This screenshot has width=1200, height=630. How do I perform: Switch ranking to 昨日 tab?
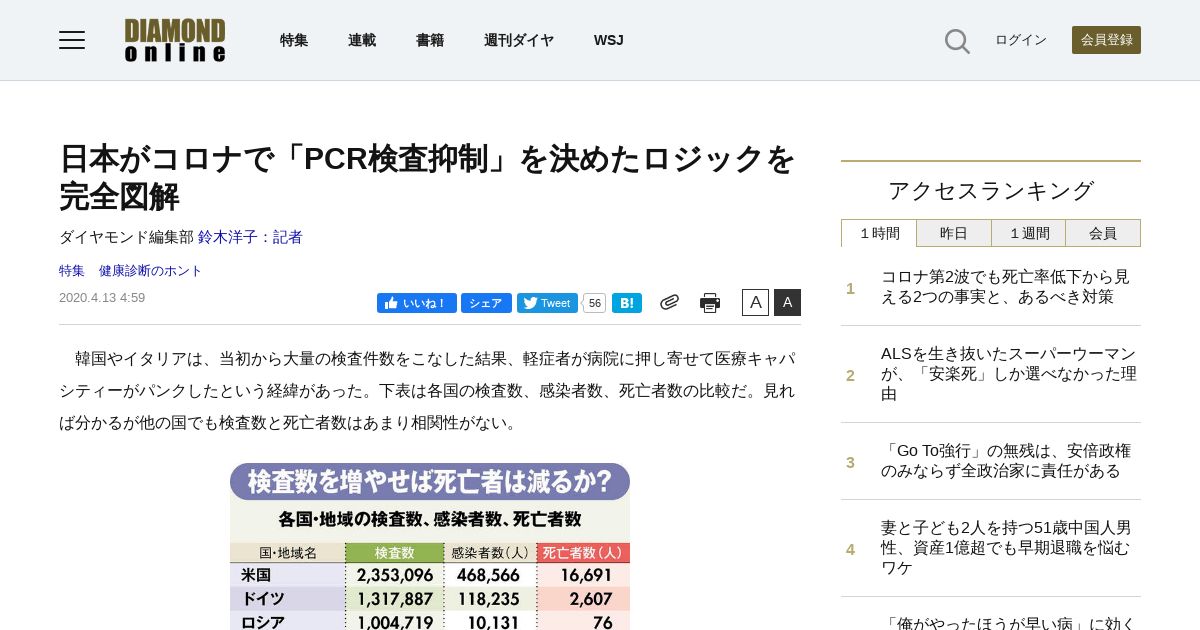[x=954, y=233]
